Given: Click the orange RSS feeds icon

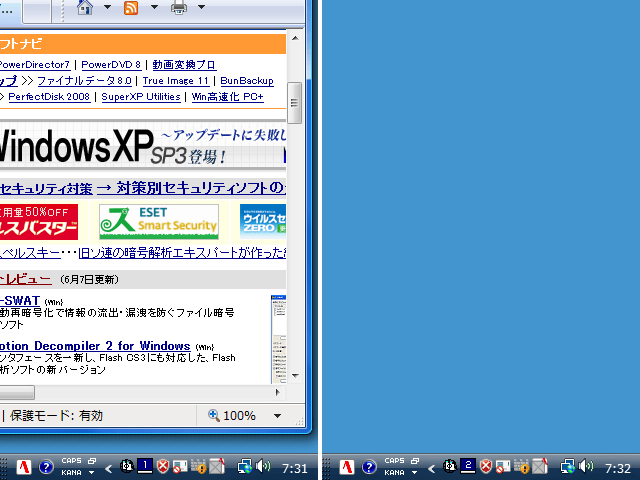Looking at the screenshot, I should point(131,7).
